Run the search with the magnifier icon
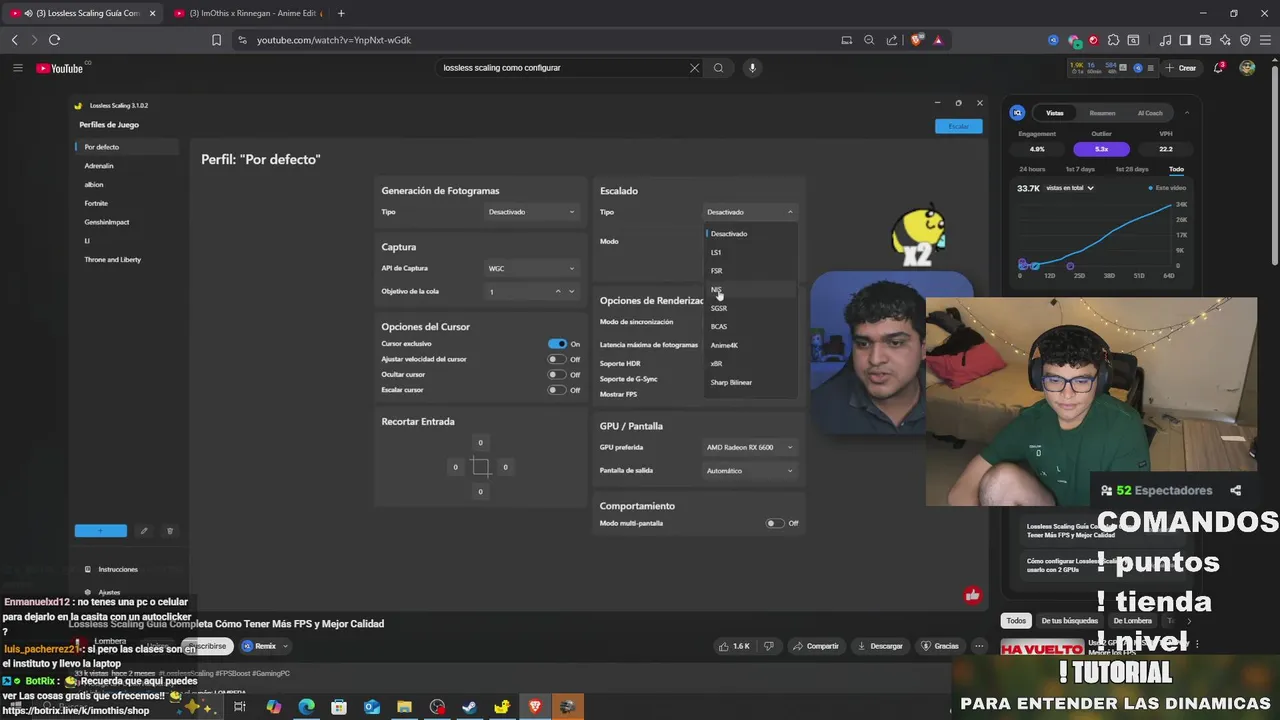Viewport: 1280px width, 720px height. click(718, 68)
